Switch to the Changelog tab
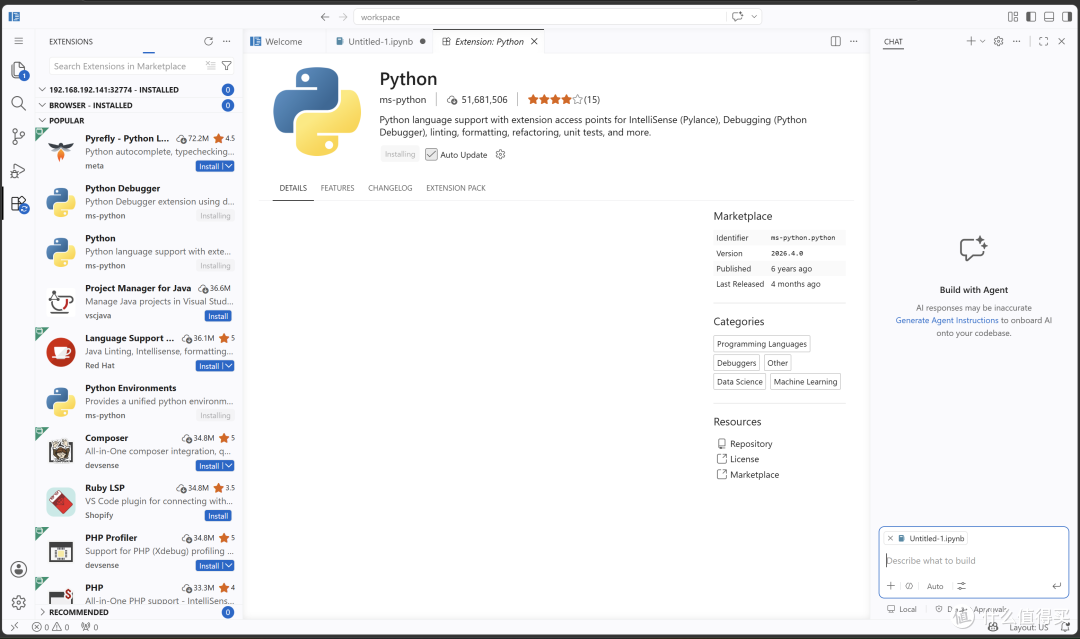The height and width of the screenshot is (639, 1080). click(390, 188)
